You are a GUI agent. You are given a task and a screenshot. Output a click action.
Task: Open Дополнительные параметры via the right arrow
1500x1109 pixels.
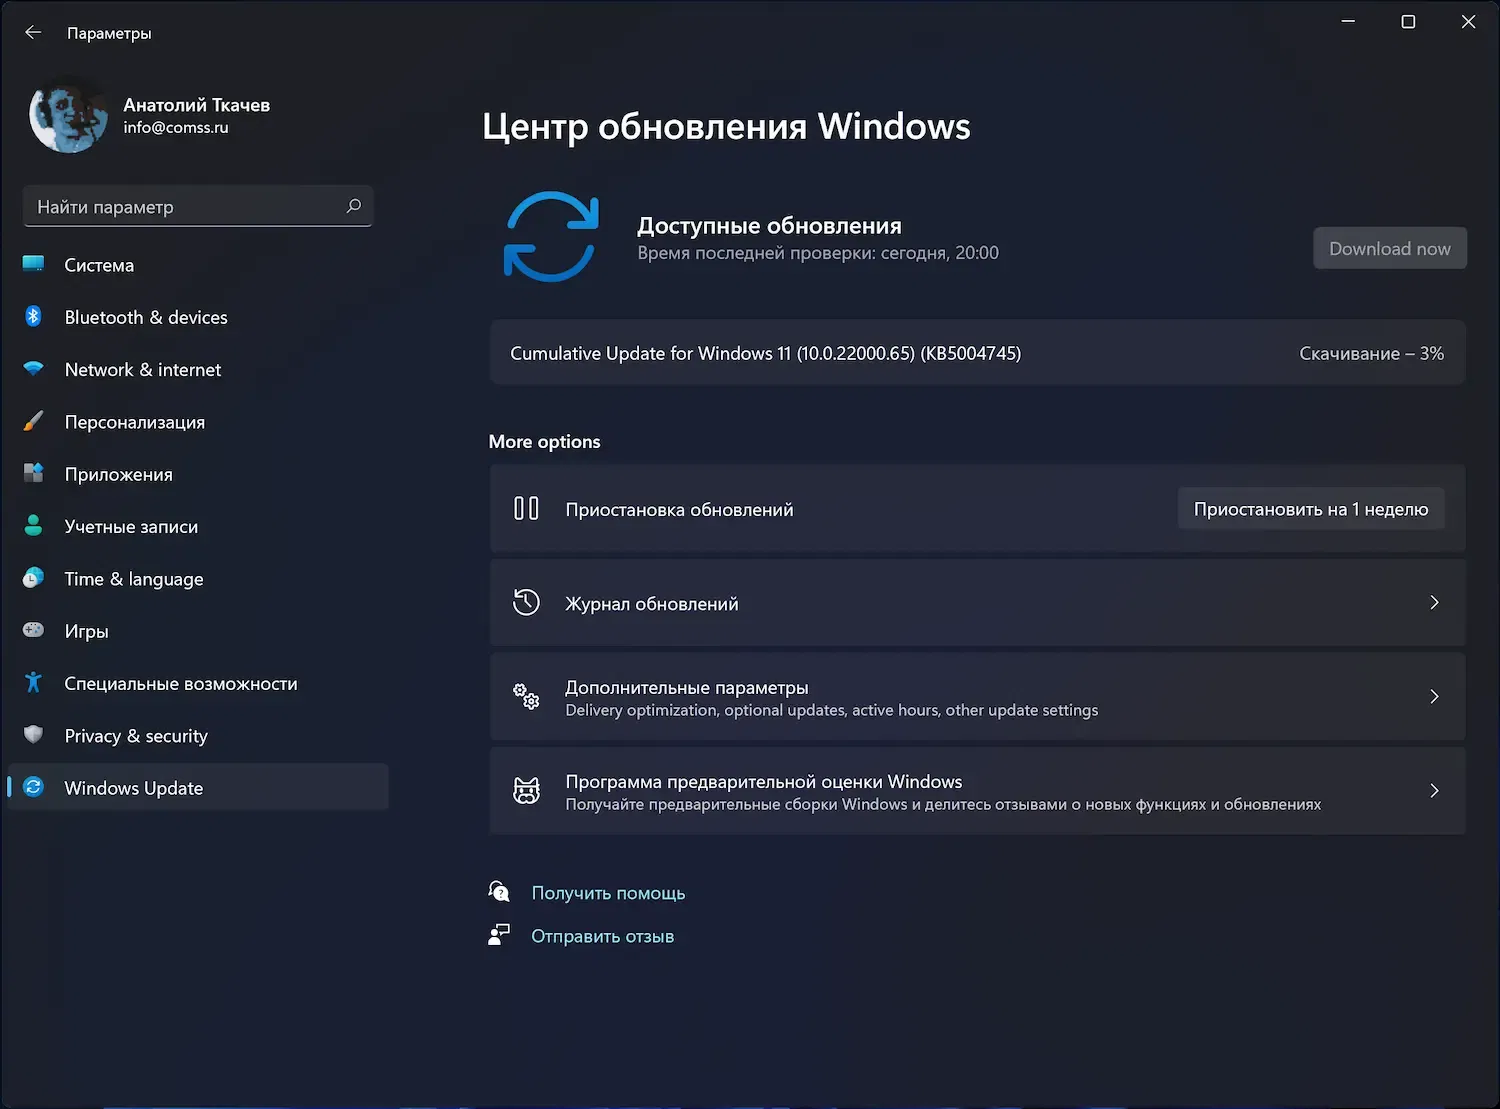1434,696
